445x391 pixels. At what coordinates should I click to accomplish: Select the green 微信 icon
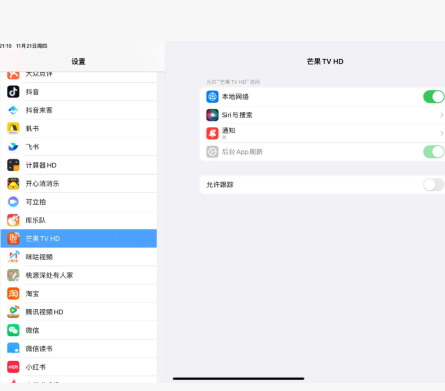(x=13, y=330)
